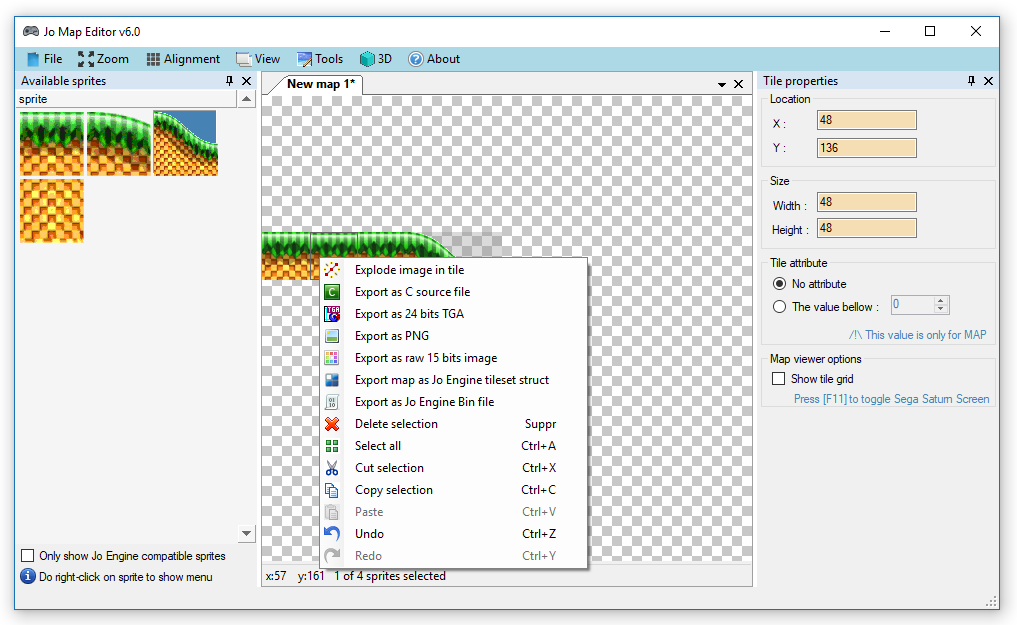This screenshot has height=625, width=1017.
Task: Close the New map 1 tab
Action: point(738,84)
